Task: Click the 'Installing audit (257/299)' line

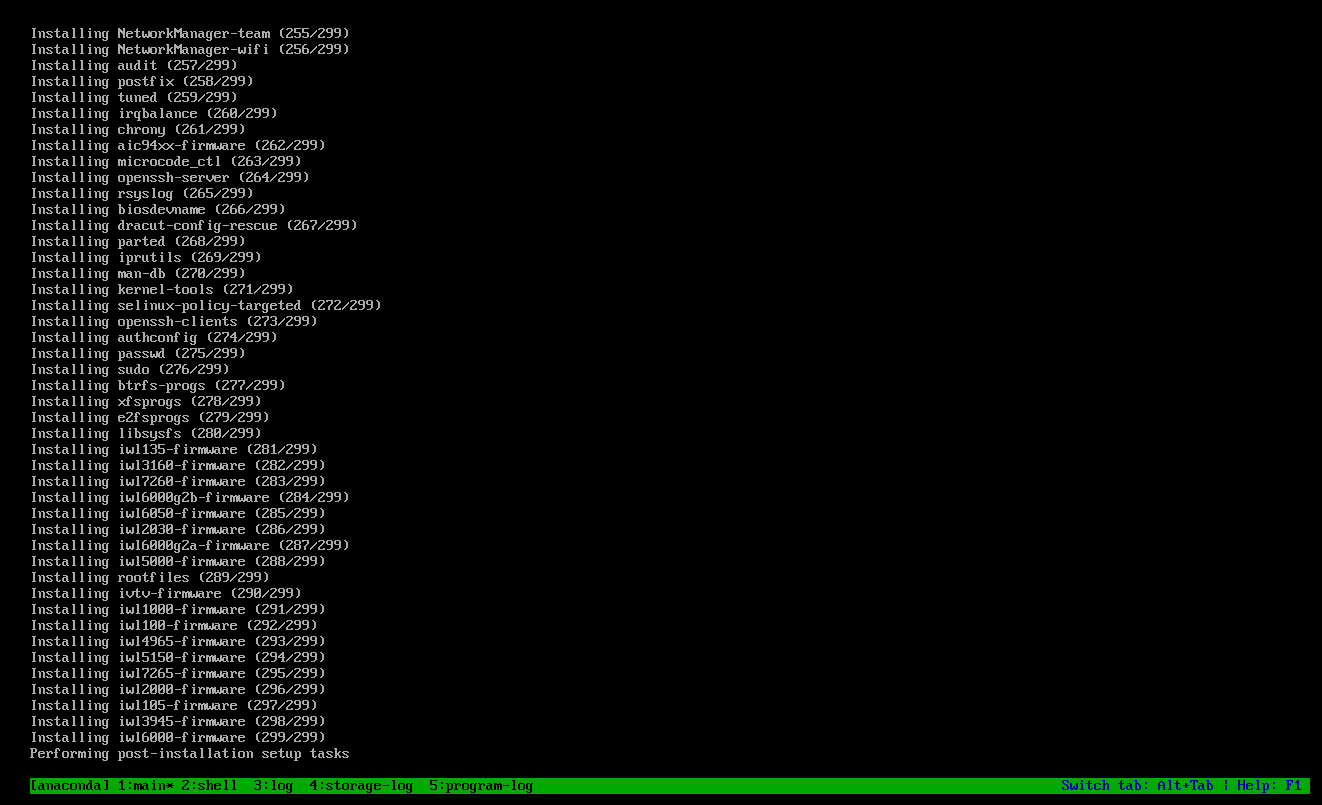Action: pos(134,66)
